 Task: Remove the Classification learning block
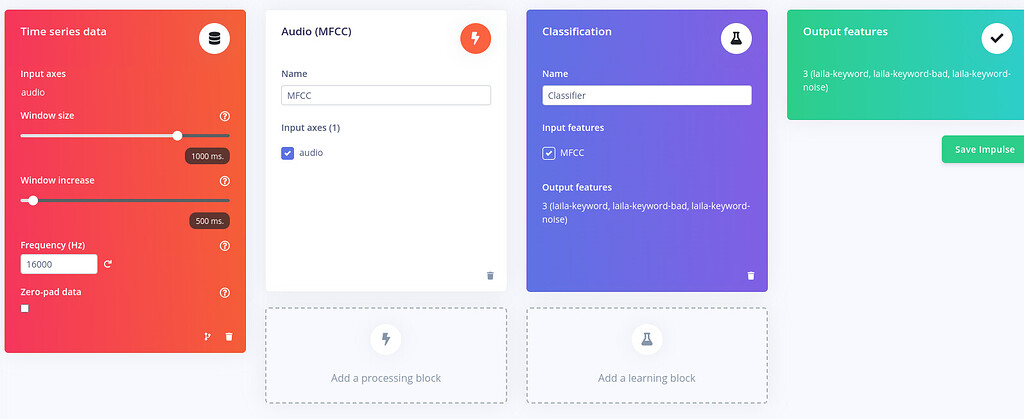[x=751, y=276]
